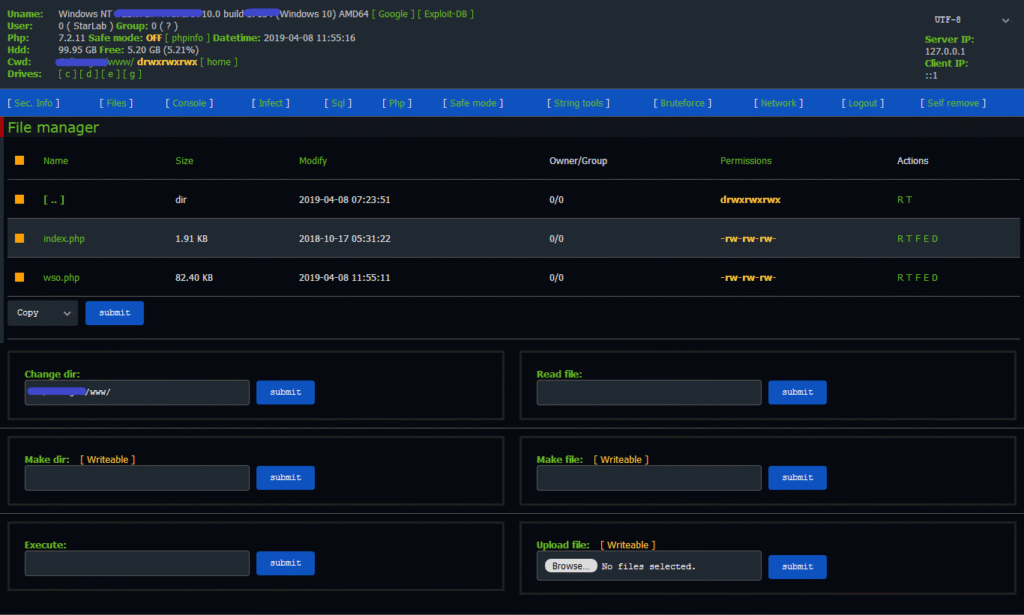Open drive c from Drives list
The width and height of the screenshot is (1024, 615).
point(67,74)
